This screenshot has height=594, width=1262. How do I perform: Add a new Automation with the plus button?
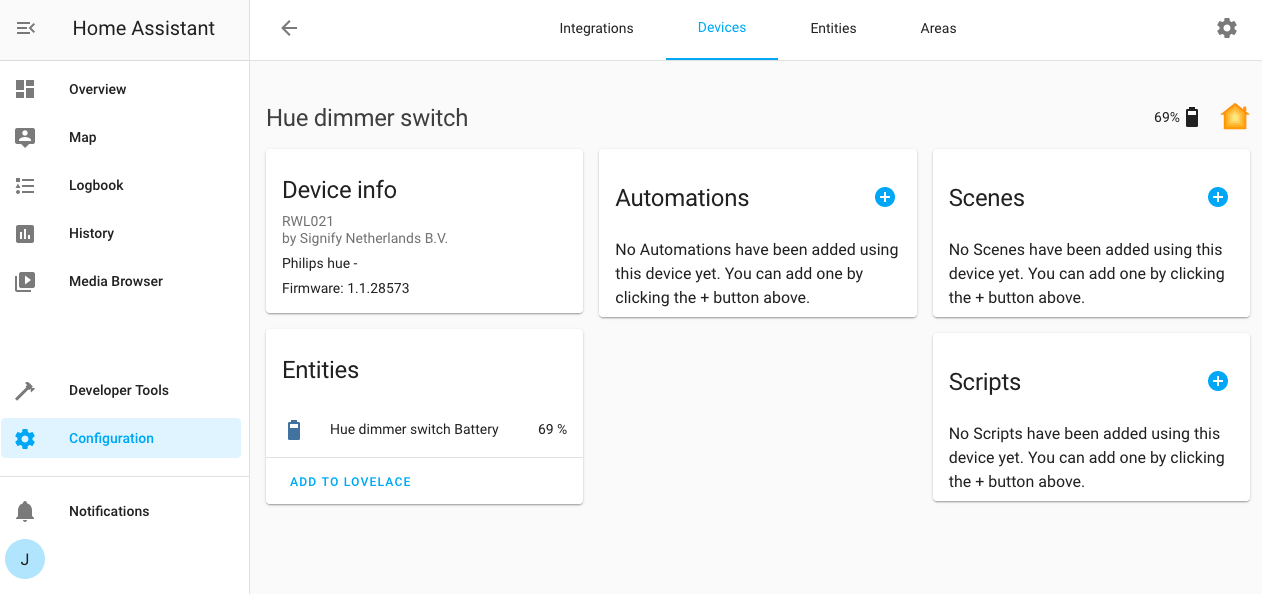coord(885,197)
